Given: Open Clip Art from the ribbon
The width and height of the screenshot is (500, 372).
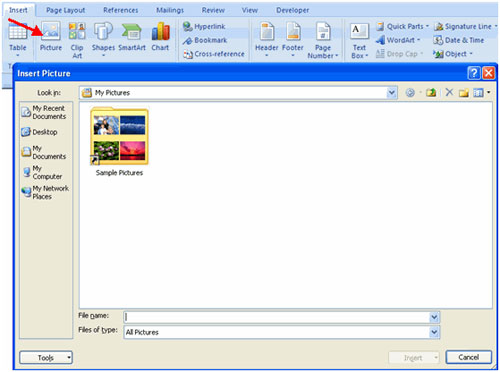Looking at the screenshot, I should 77,40.
